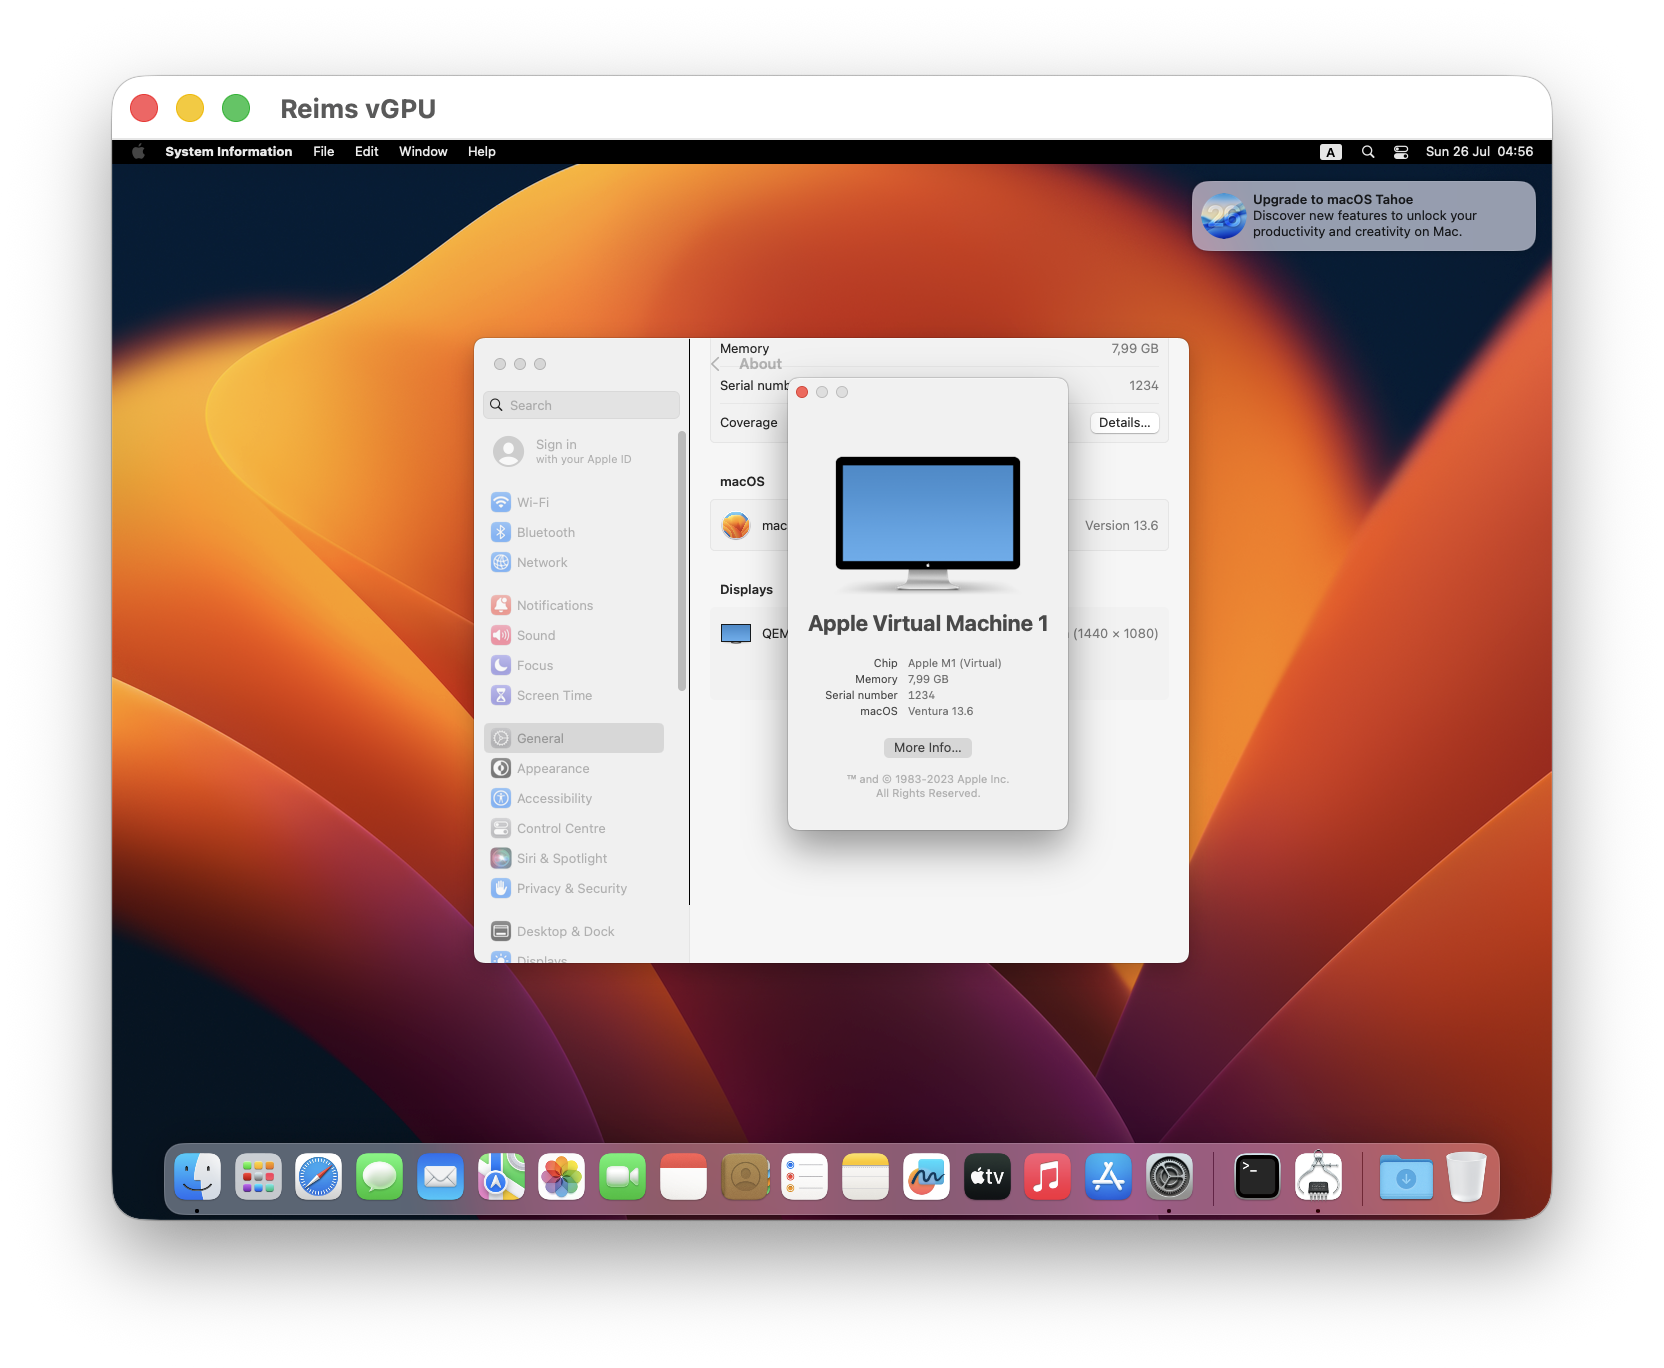Click the Details... button for Coverage
This screenshot has width=1664, height=1368.
[x=1124, y=422]
